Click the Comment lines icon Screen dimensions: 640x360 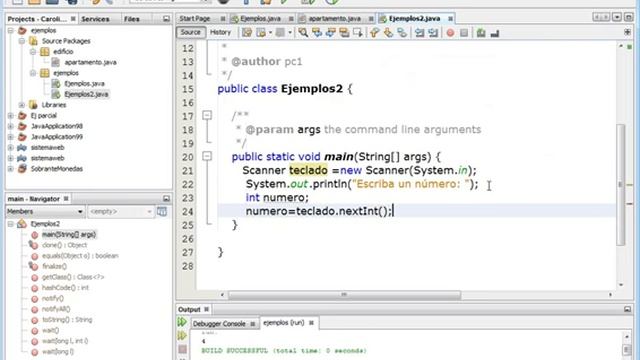click(481, 33)
